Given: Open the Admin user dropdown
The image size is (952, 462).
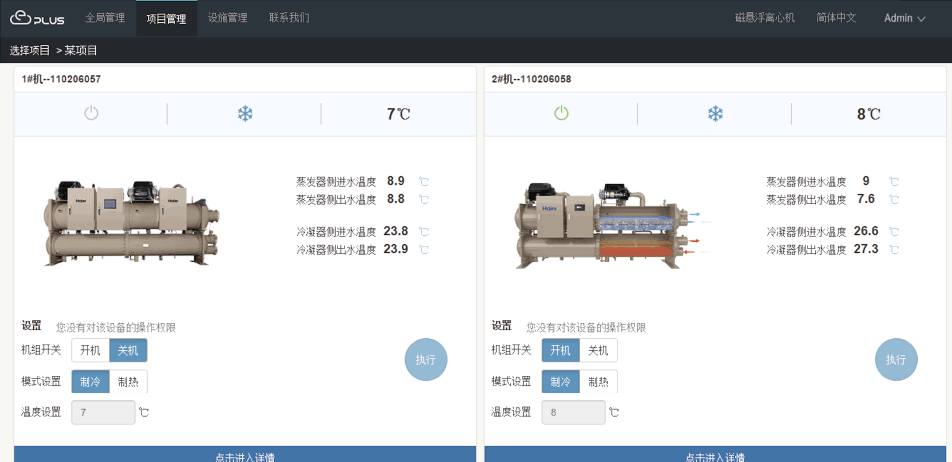Looking at the screenshot, I should click(x=904, y=18).
